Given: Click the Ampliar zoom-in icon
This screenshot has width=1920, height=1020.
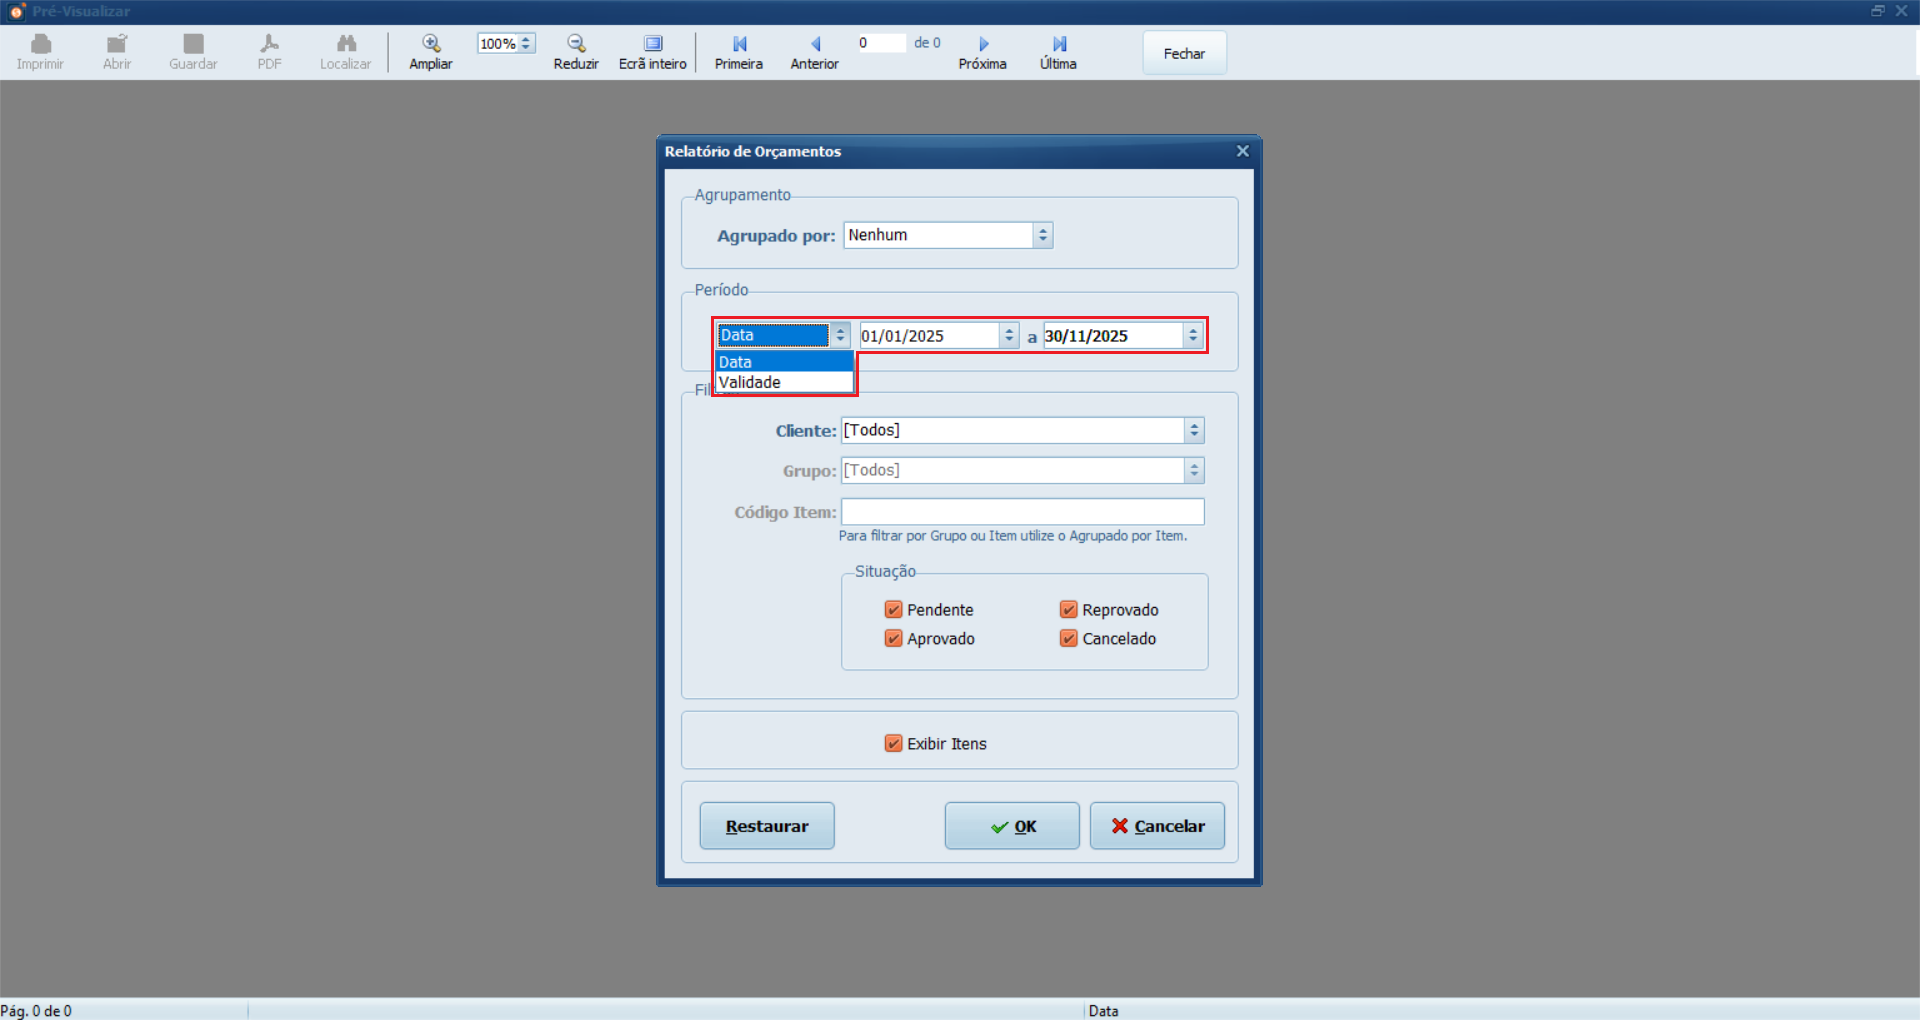Looking at the screenshot, I should (x=431, y=44).
